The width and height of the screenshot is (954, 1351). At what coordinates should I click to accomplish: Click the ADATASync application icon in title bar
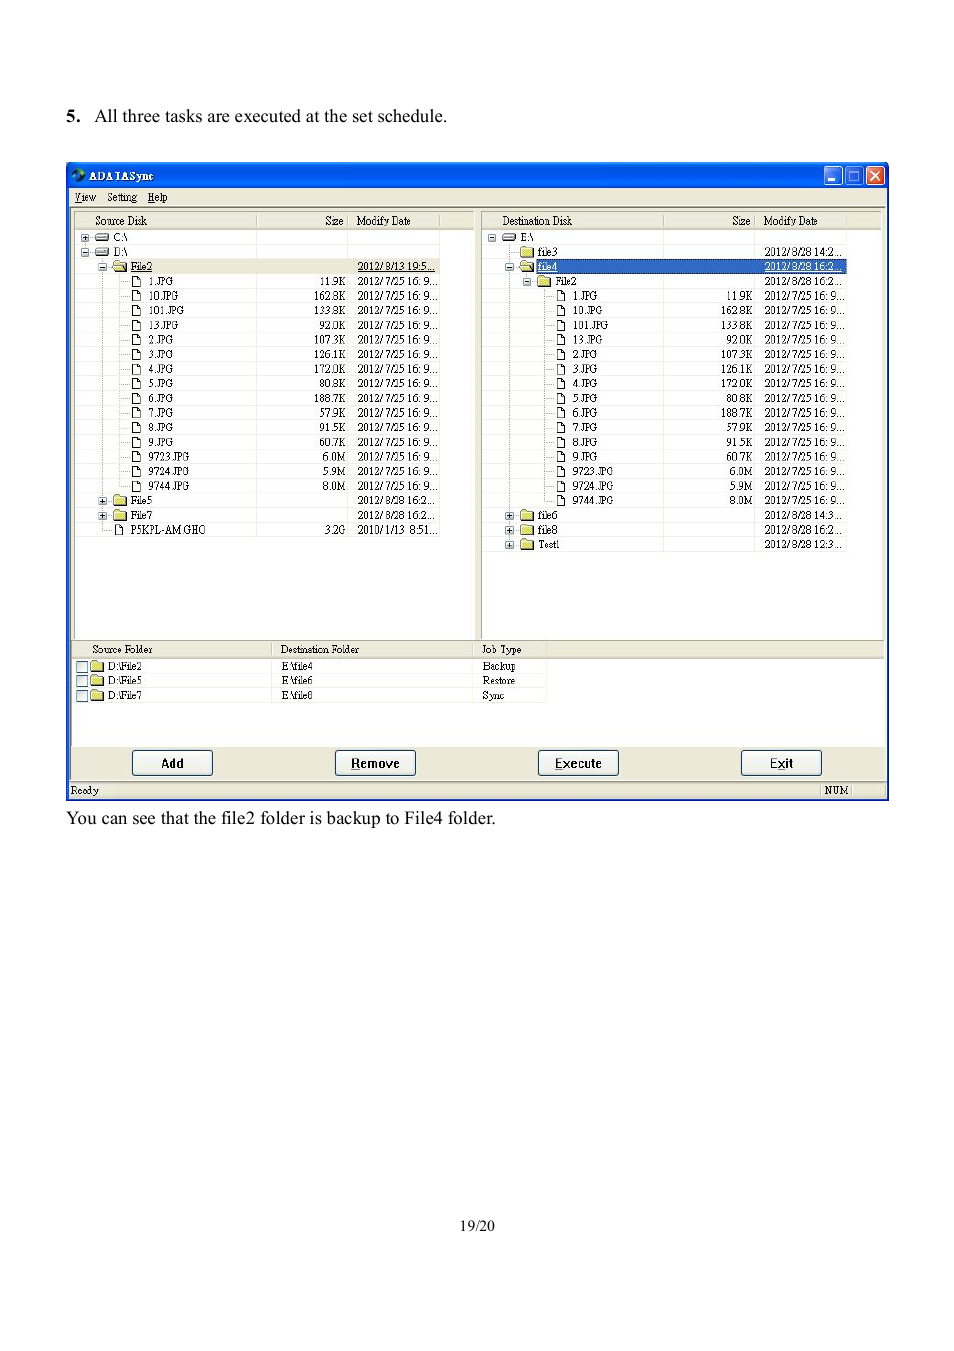pos(78,176)
